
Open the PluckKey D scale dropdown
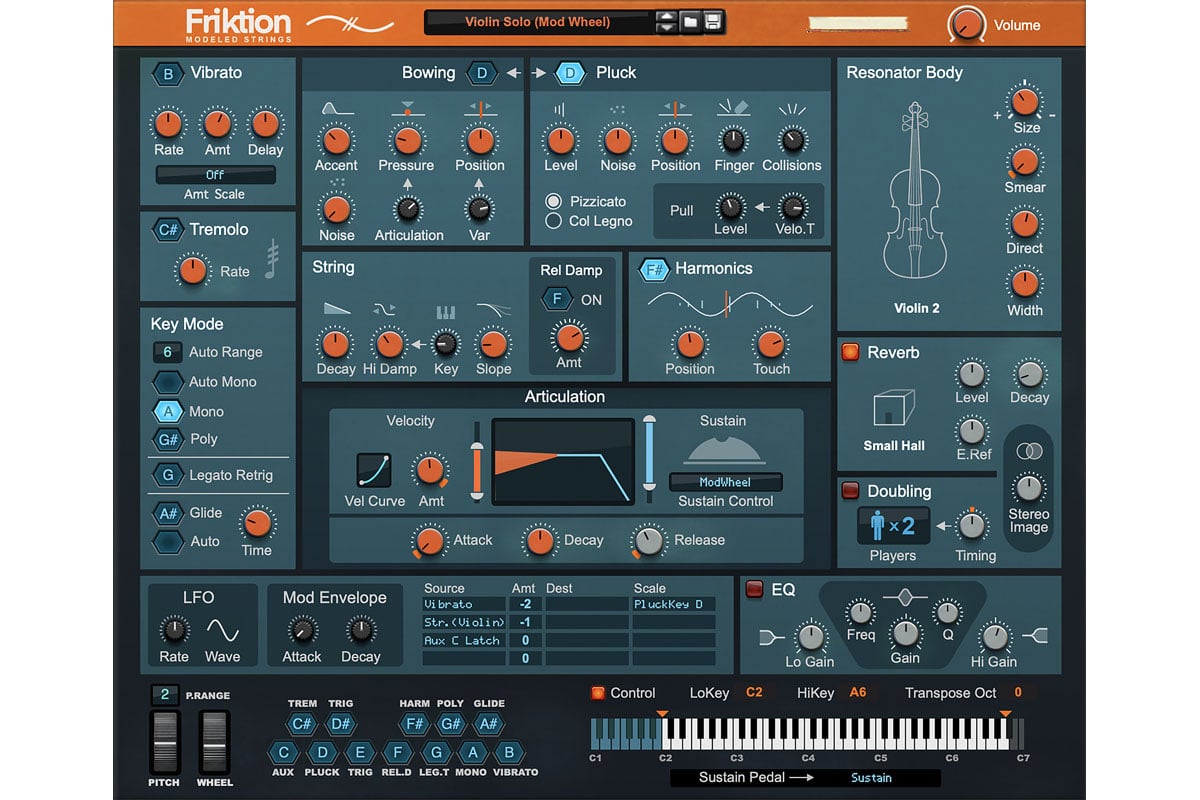point(673,604)
